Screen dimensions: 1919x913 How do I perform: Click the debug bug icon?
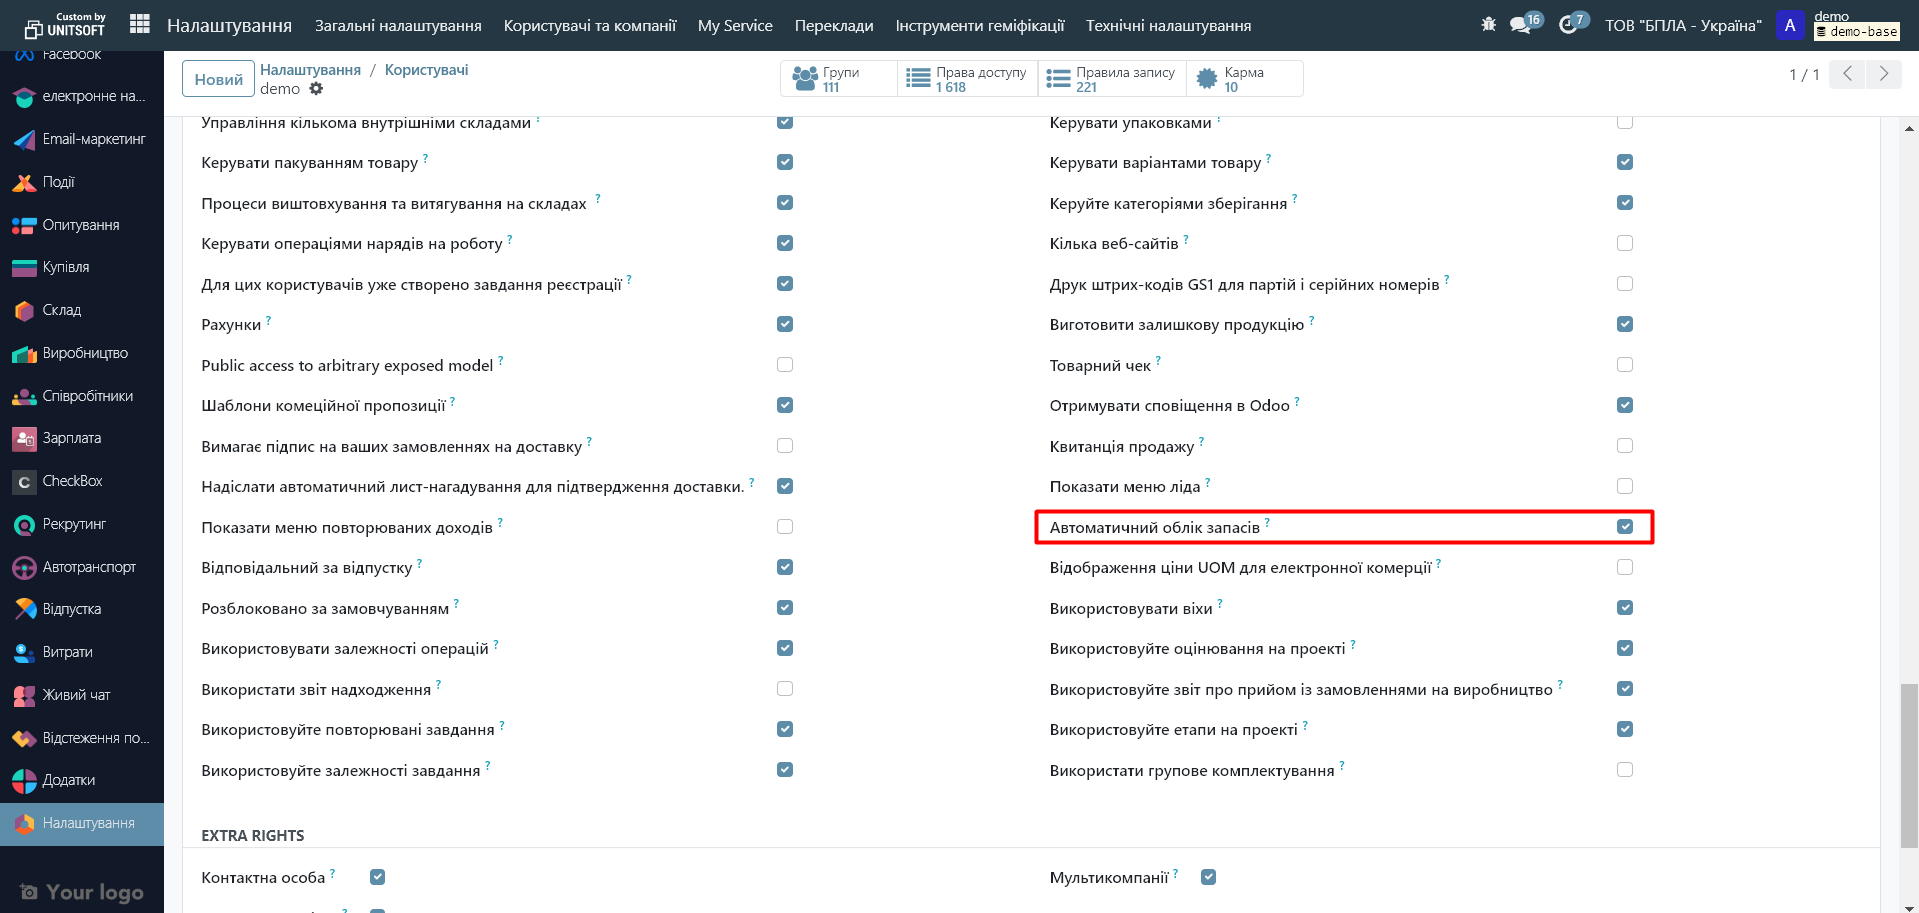click(x=1488, y=24)
